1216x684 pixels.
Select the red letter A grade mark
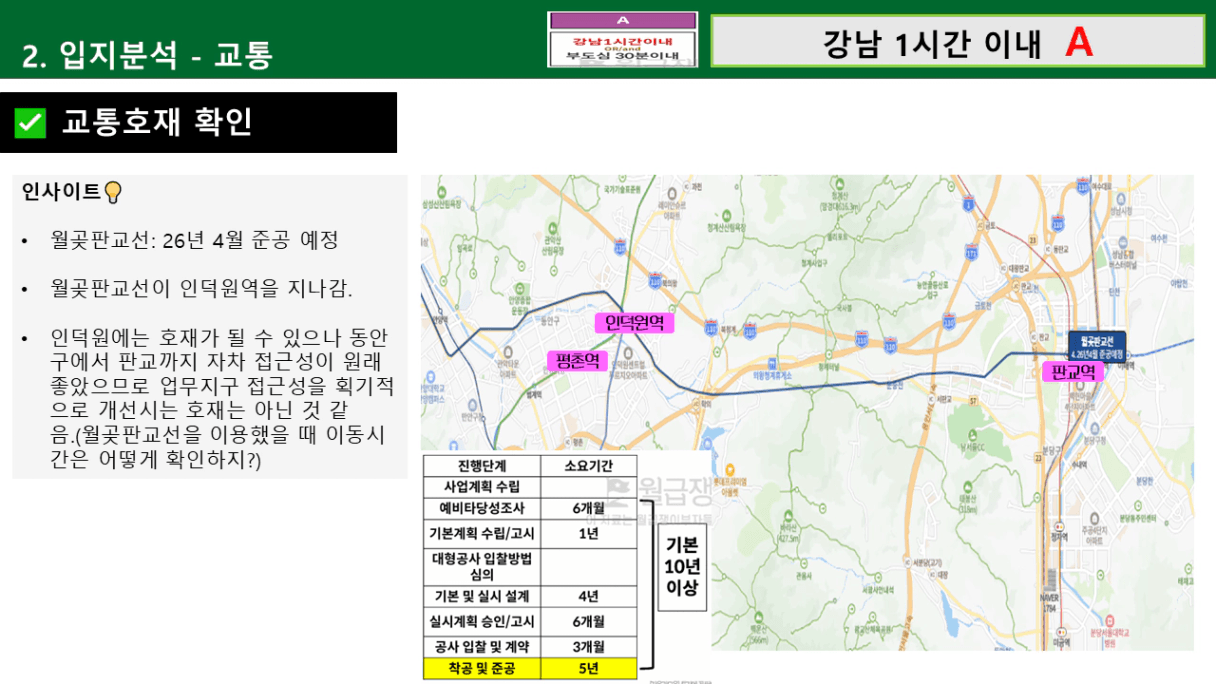pos(1079,42)
